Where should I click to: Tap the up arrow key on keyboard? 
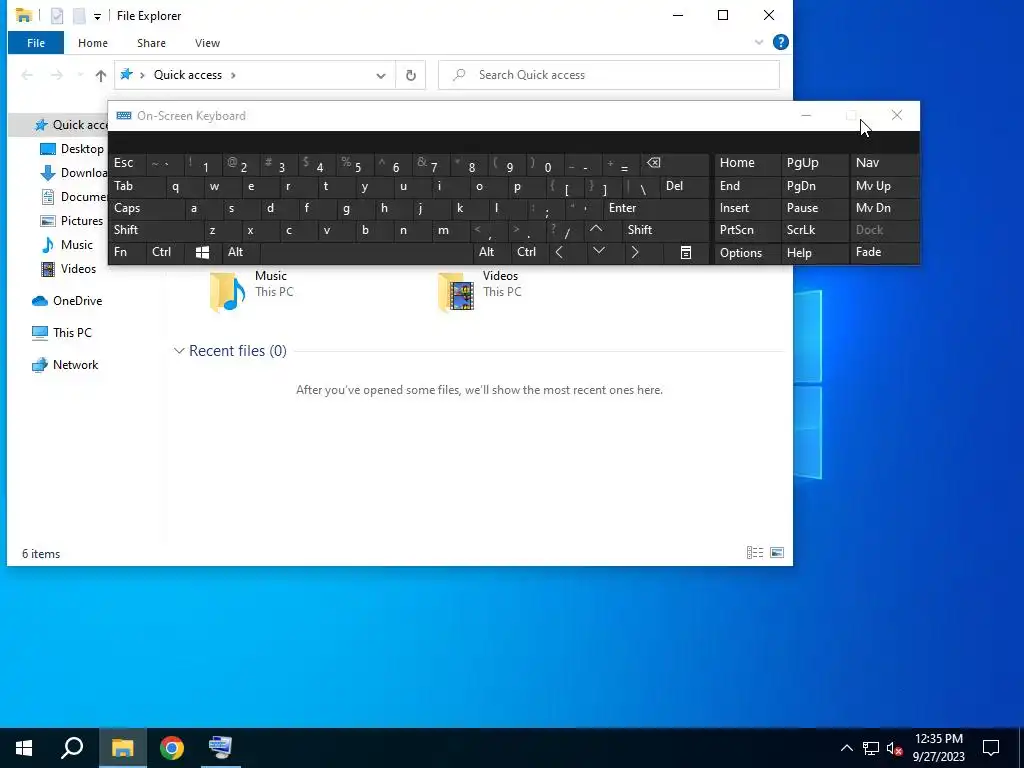pyautogui.click(x=596, y=230)
